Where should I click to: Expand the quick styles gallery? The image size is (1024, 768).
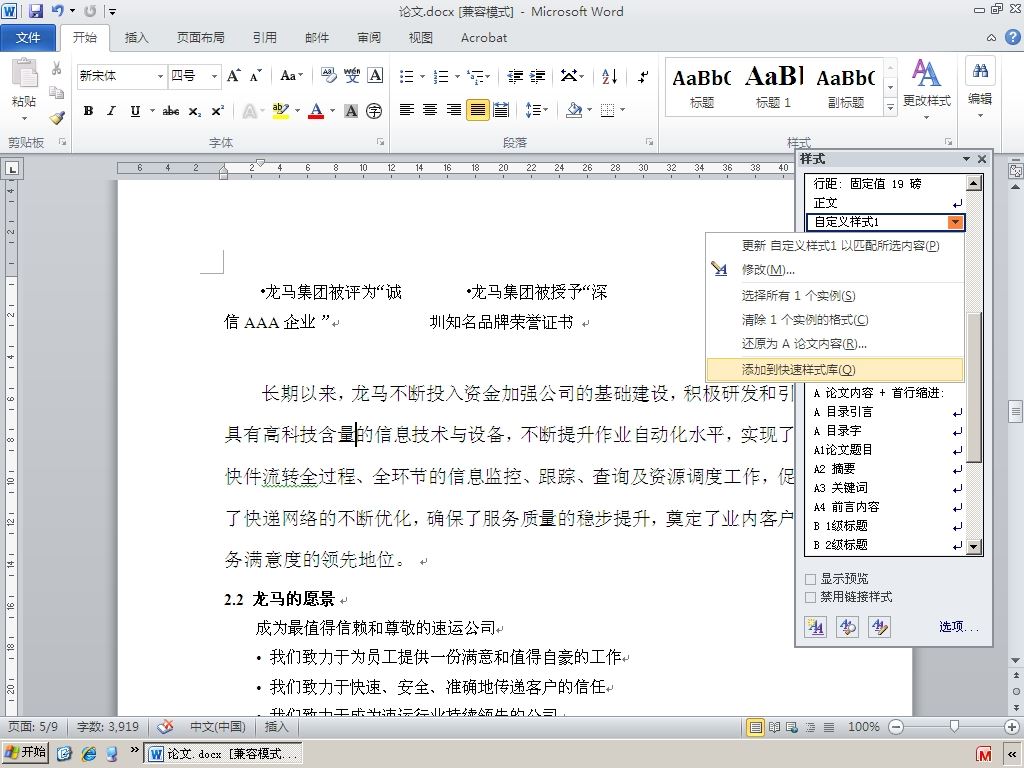coord(890,107)
